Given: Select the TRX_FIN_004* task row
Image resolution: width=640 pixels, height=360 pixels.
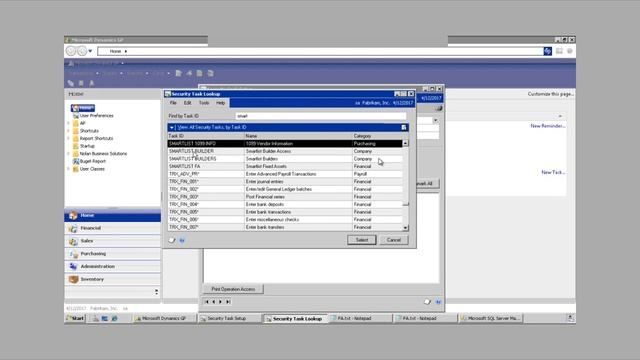Looking at the screenshot, I should 284,204.
